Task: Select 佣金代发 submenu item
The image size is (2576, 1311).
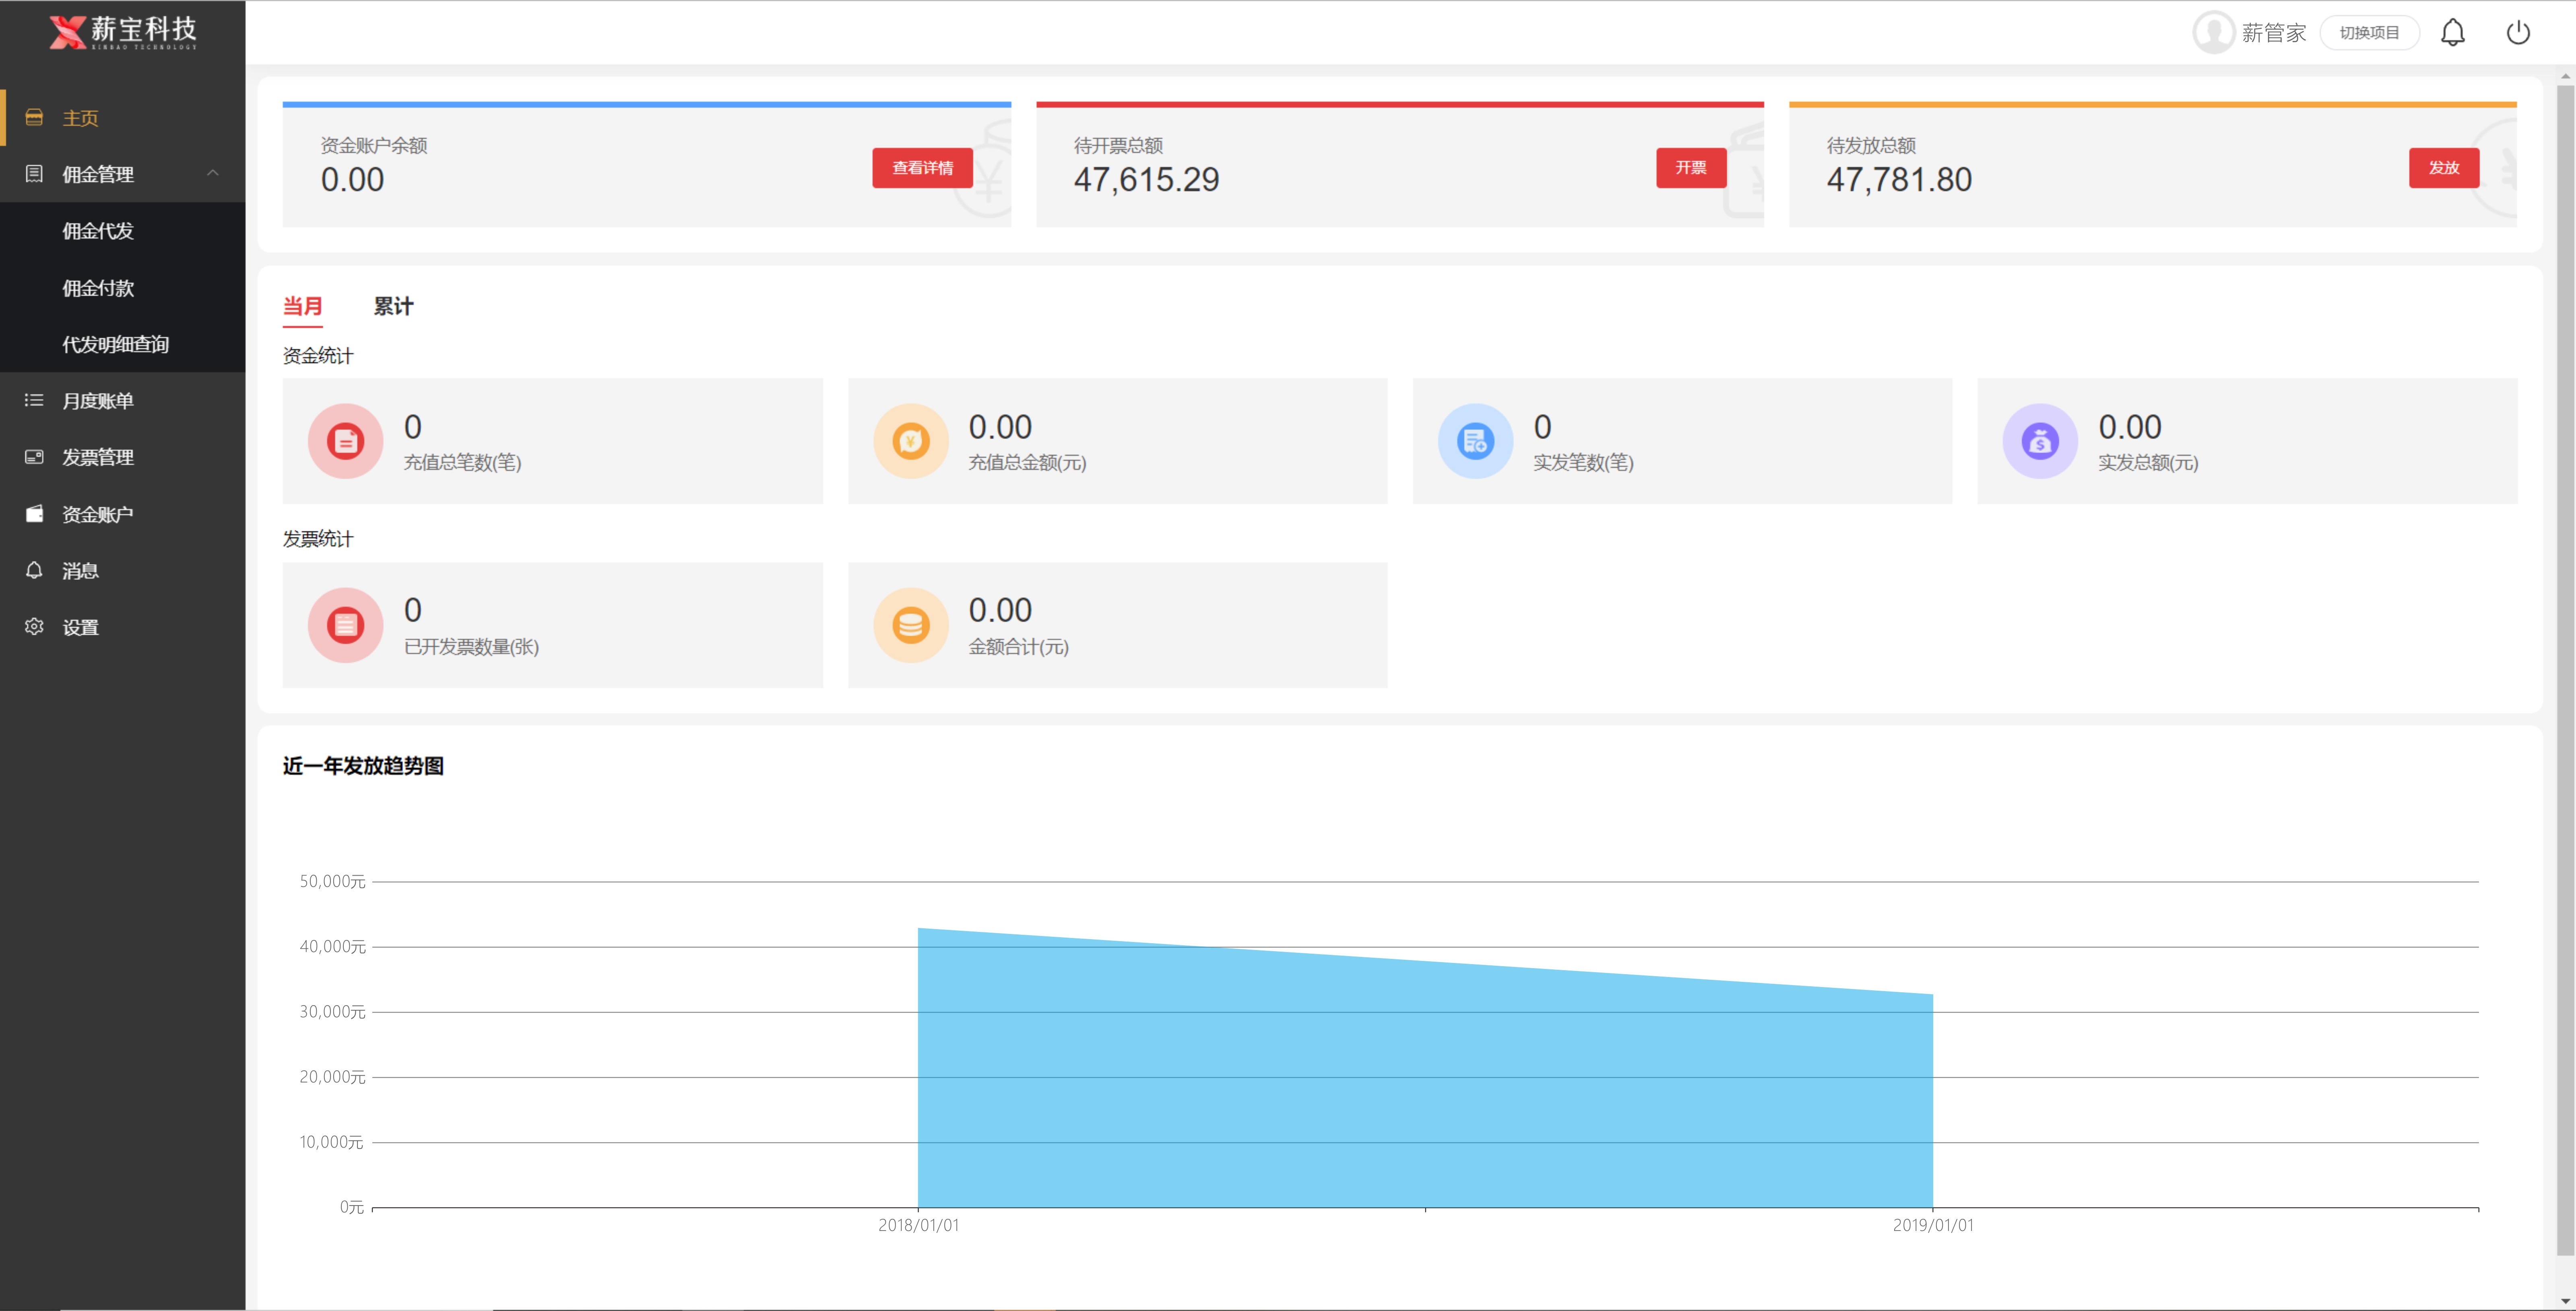Action: pos(123,231)
